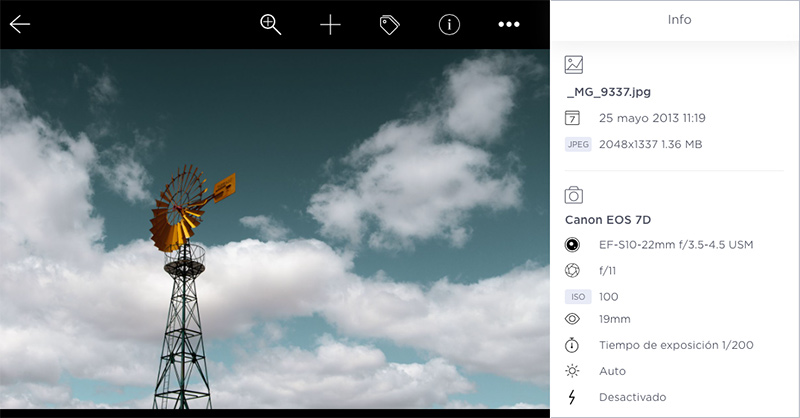
Task: Tap the plus add icon
Action: coord(330,24)
